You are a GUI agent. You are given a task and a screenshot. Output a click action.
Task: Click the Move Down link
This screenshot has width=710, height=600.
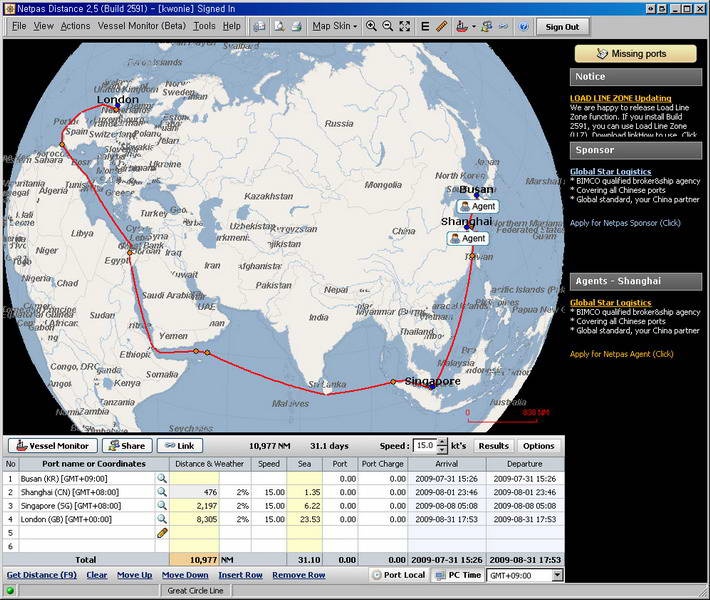[185, 575]
